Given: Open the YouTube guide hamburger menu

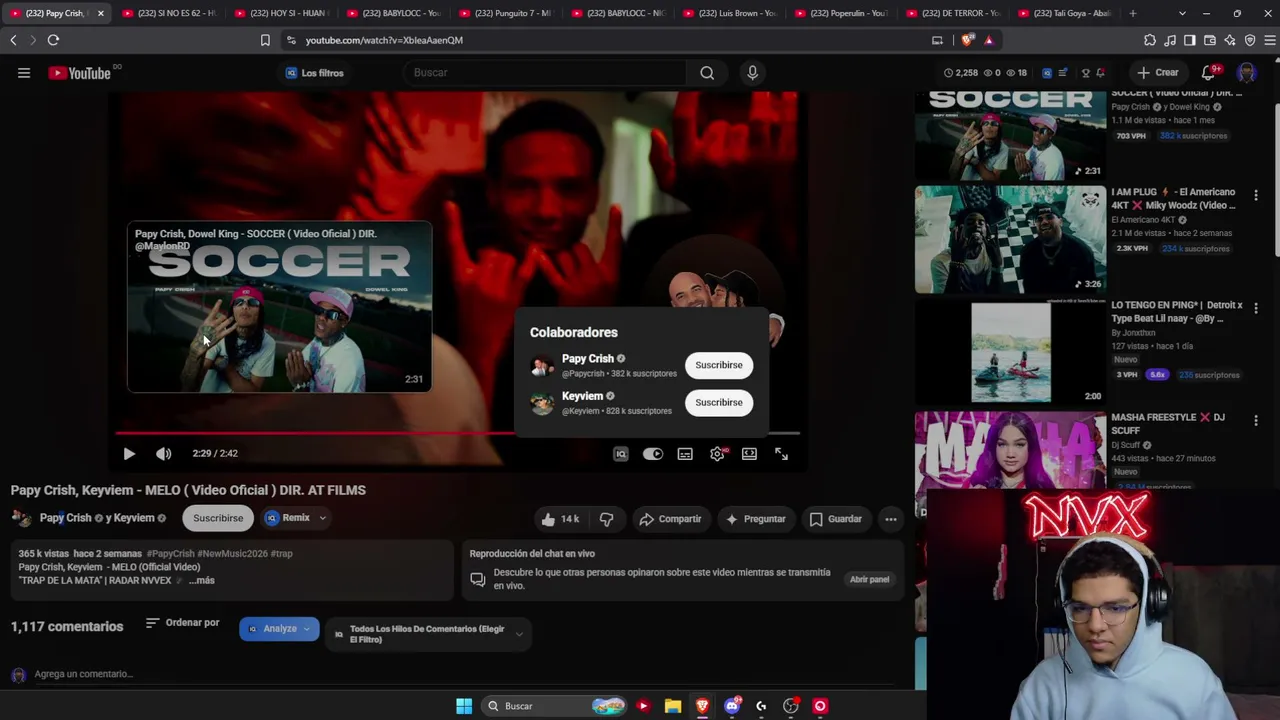Looking at the screenshot, I should coord(24,73).
